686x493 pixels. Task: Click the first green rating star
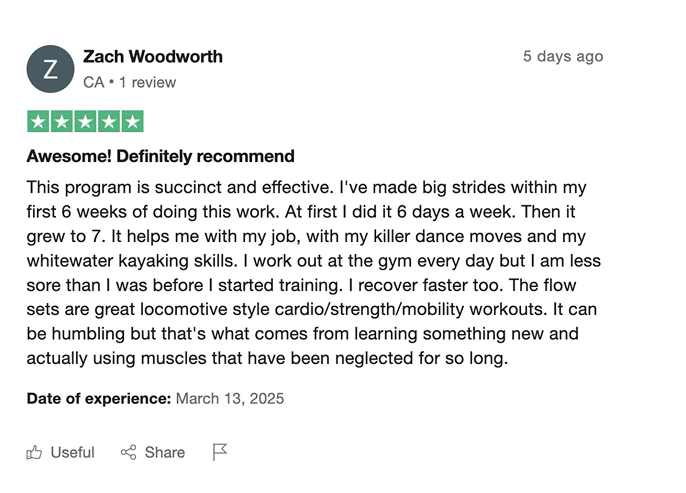38,122
